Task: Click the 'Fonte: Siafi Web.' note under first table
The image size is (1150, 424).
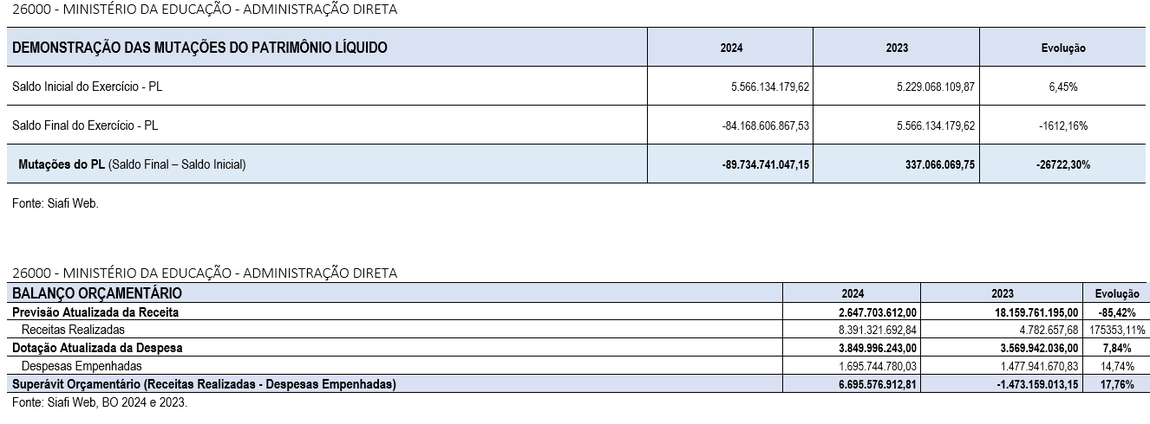Action: (55, 203)
